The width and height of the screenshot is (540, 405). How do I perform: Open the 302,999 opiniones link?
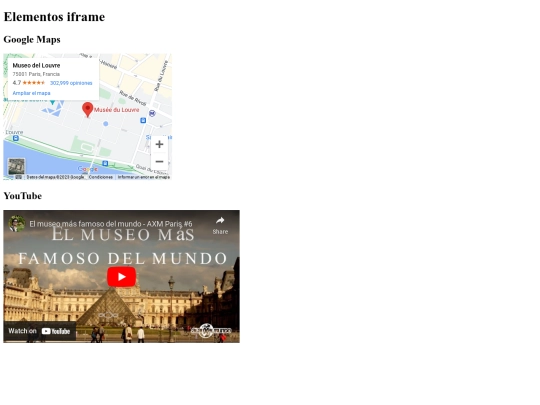tap(71, 83)
